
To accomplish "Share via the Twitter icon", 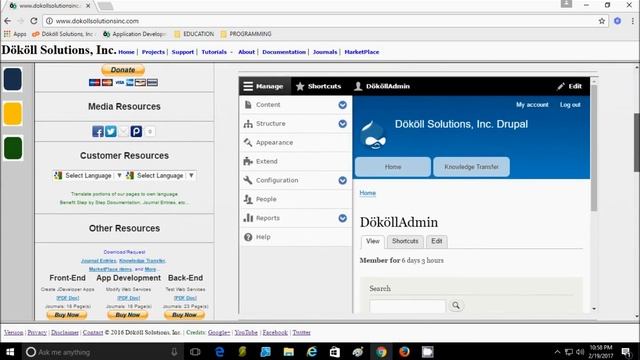I will [x=111, y=131].
